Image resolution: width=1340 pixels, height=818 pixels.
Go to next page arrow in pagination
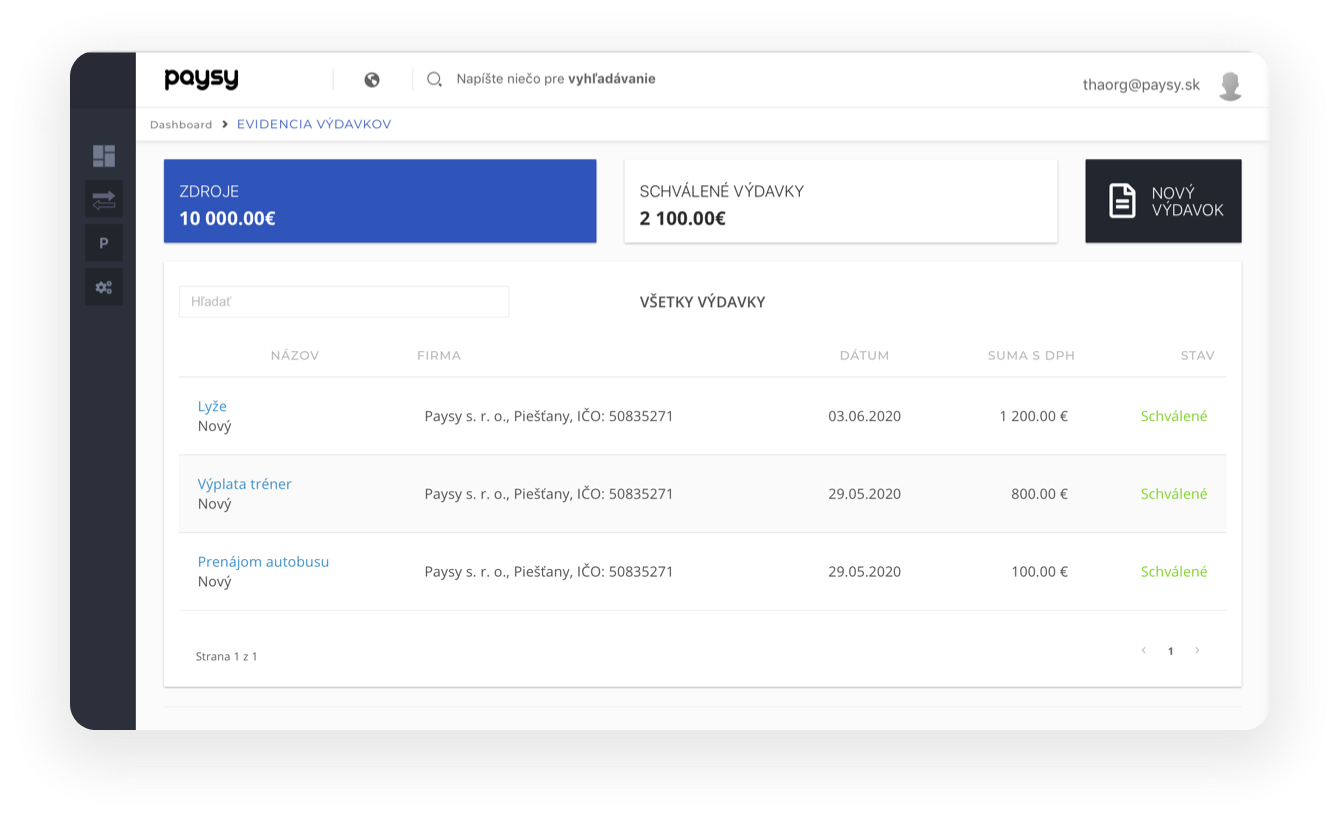click(x=1197, y=651)
